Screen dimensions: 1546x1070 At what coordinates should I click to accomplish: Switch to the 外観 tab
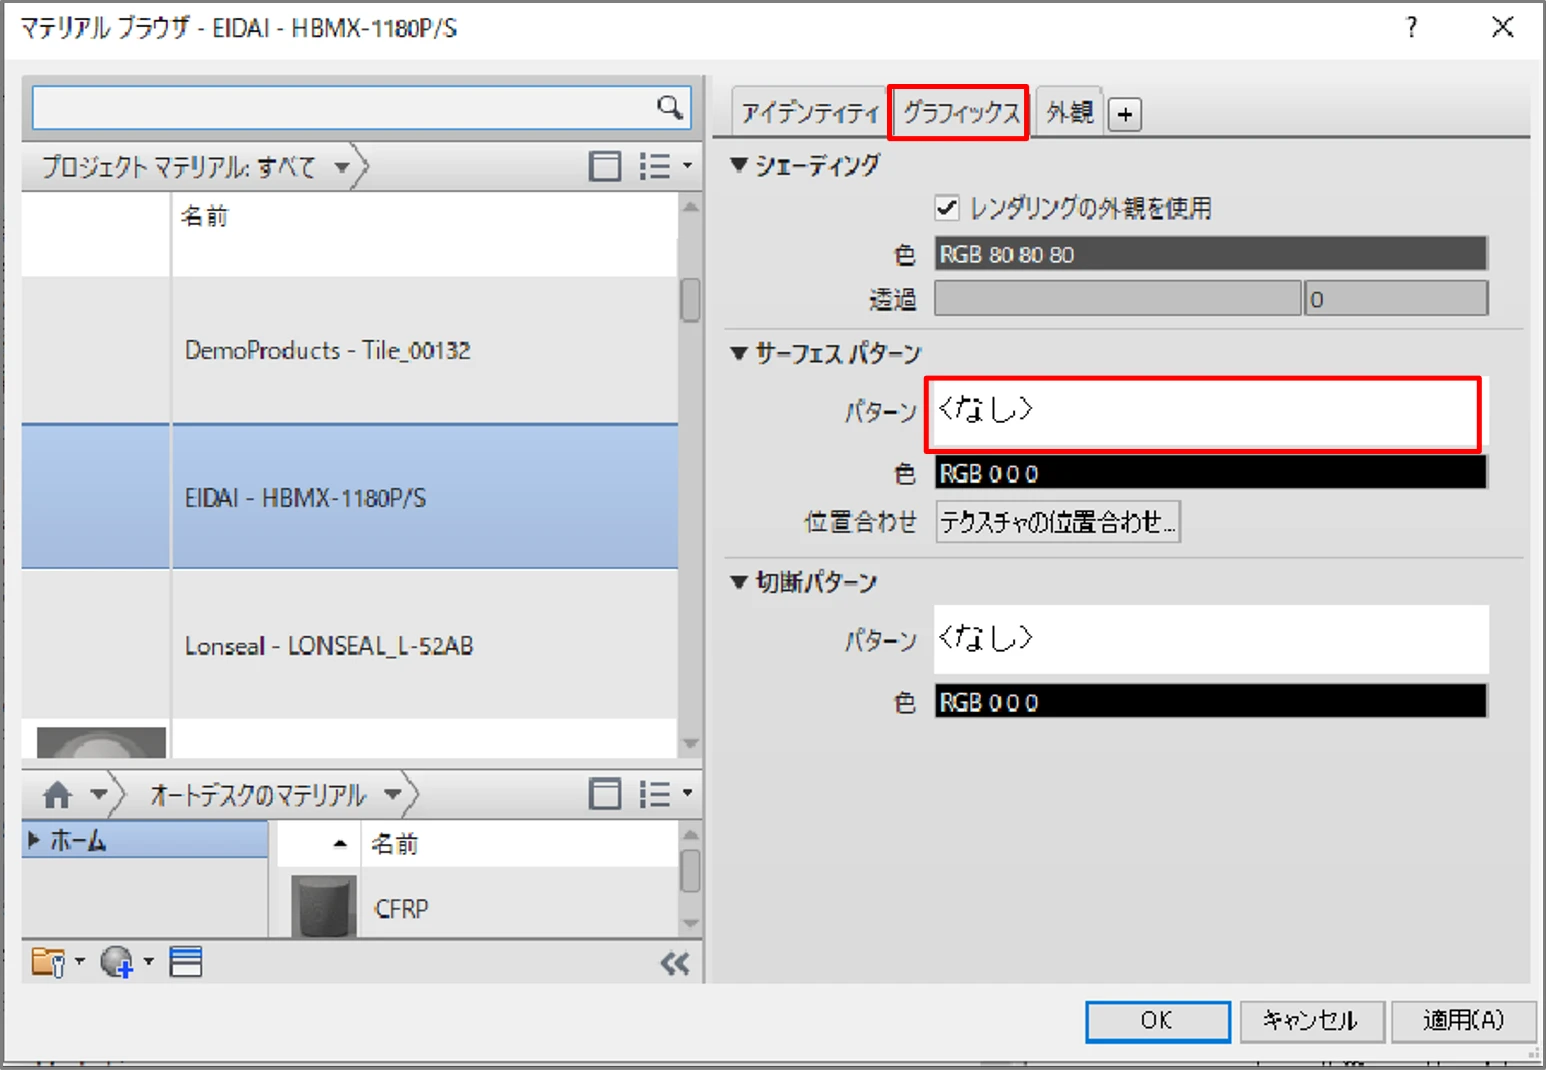1069,112
